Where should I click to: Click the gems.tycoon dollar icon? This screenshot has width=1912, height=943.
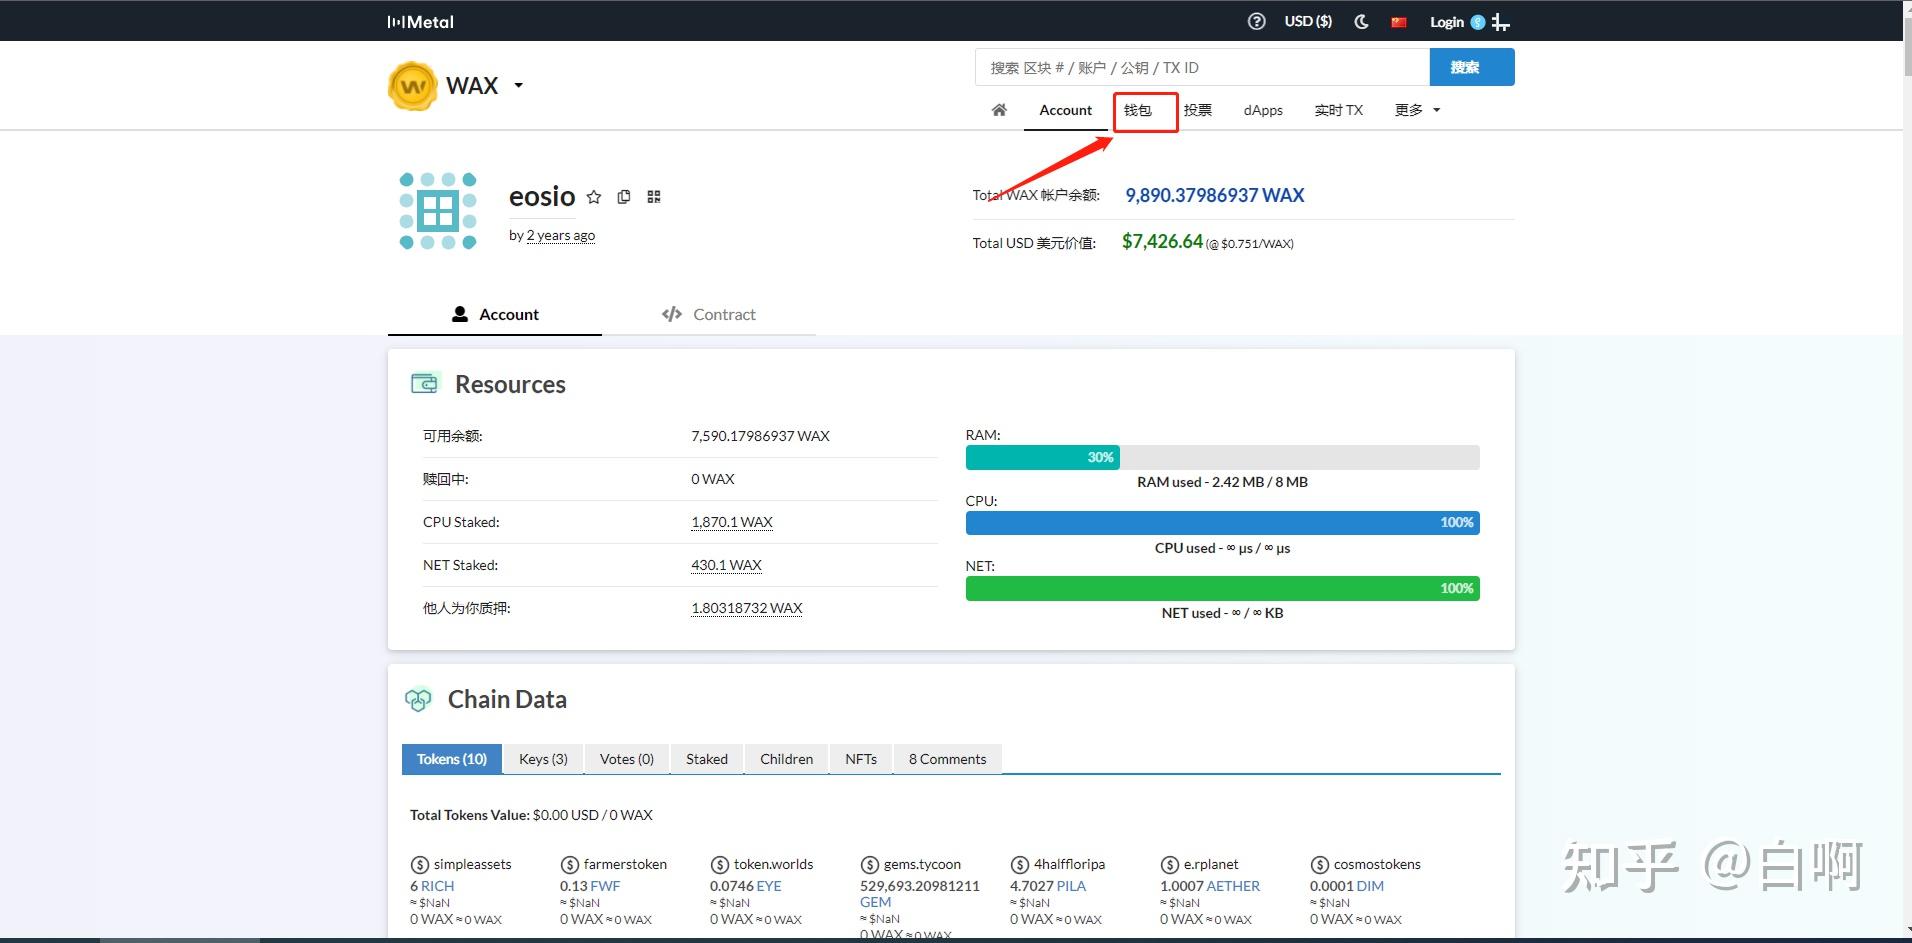coord(869,865)
